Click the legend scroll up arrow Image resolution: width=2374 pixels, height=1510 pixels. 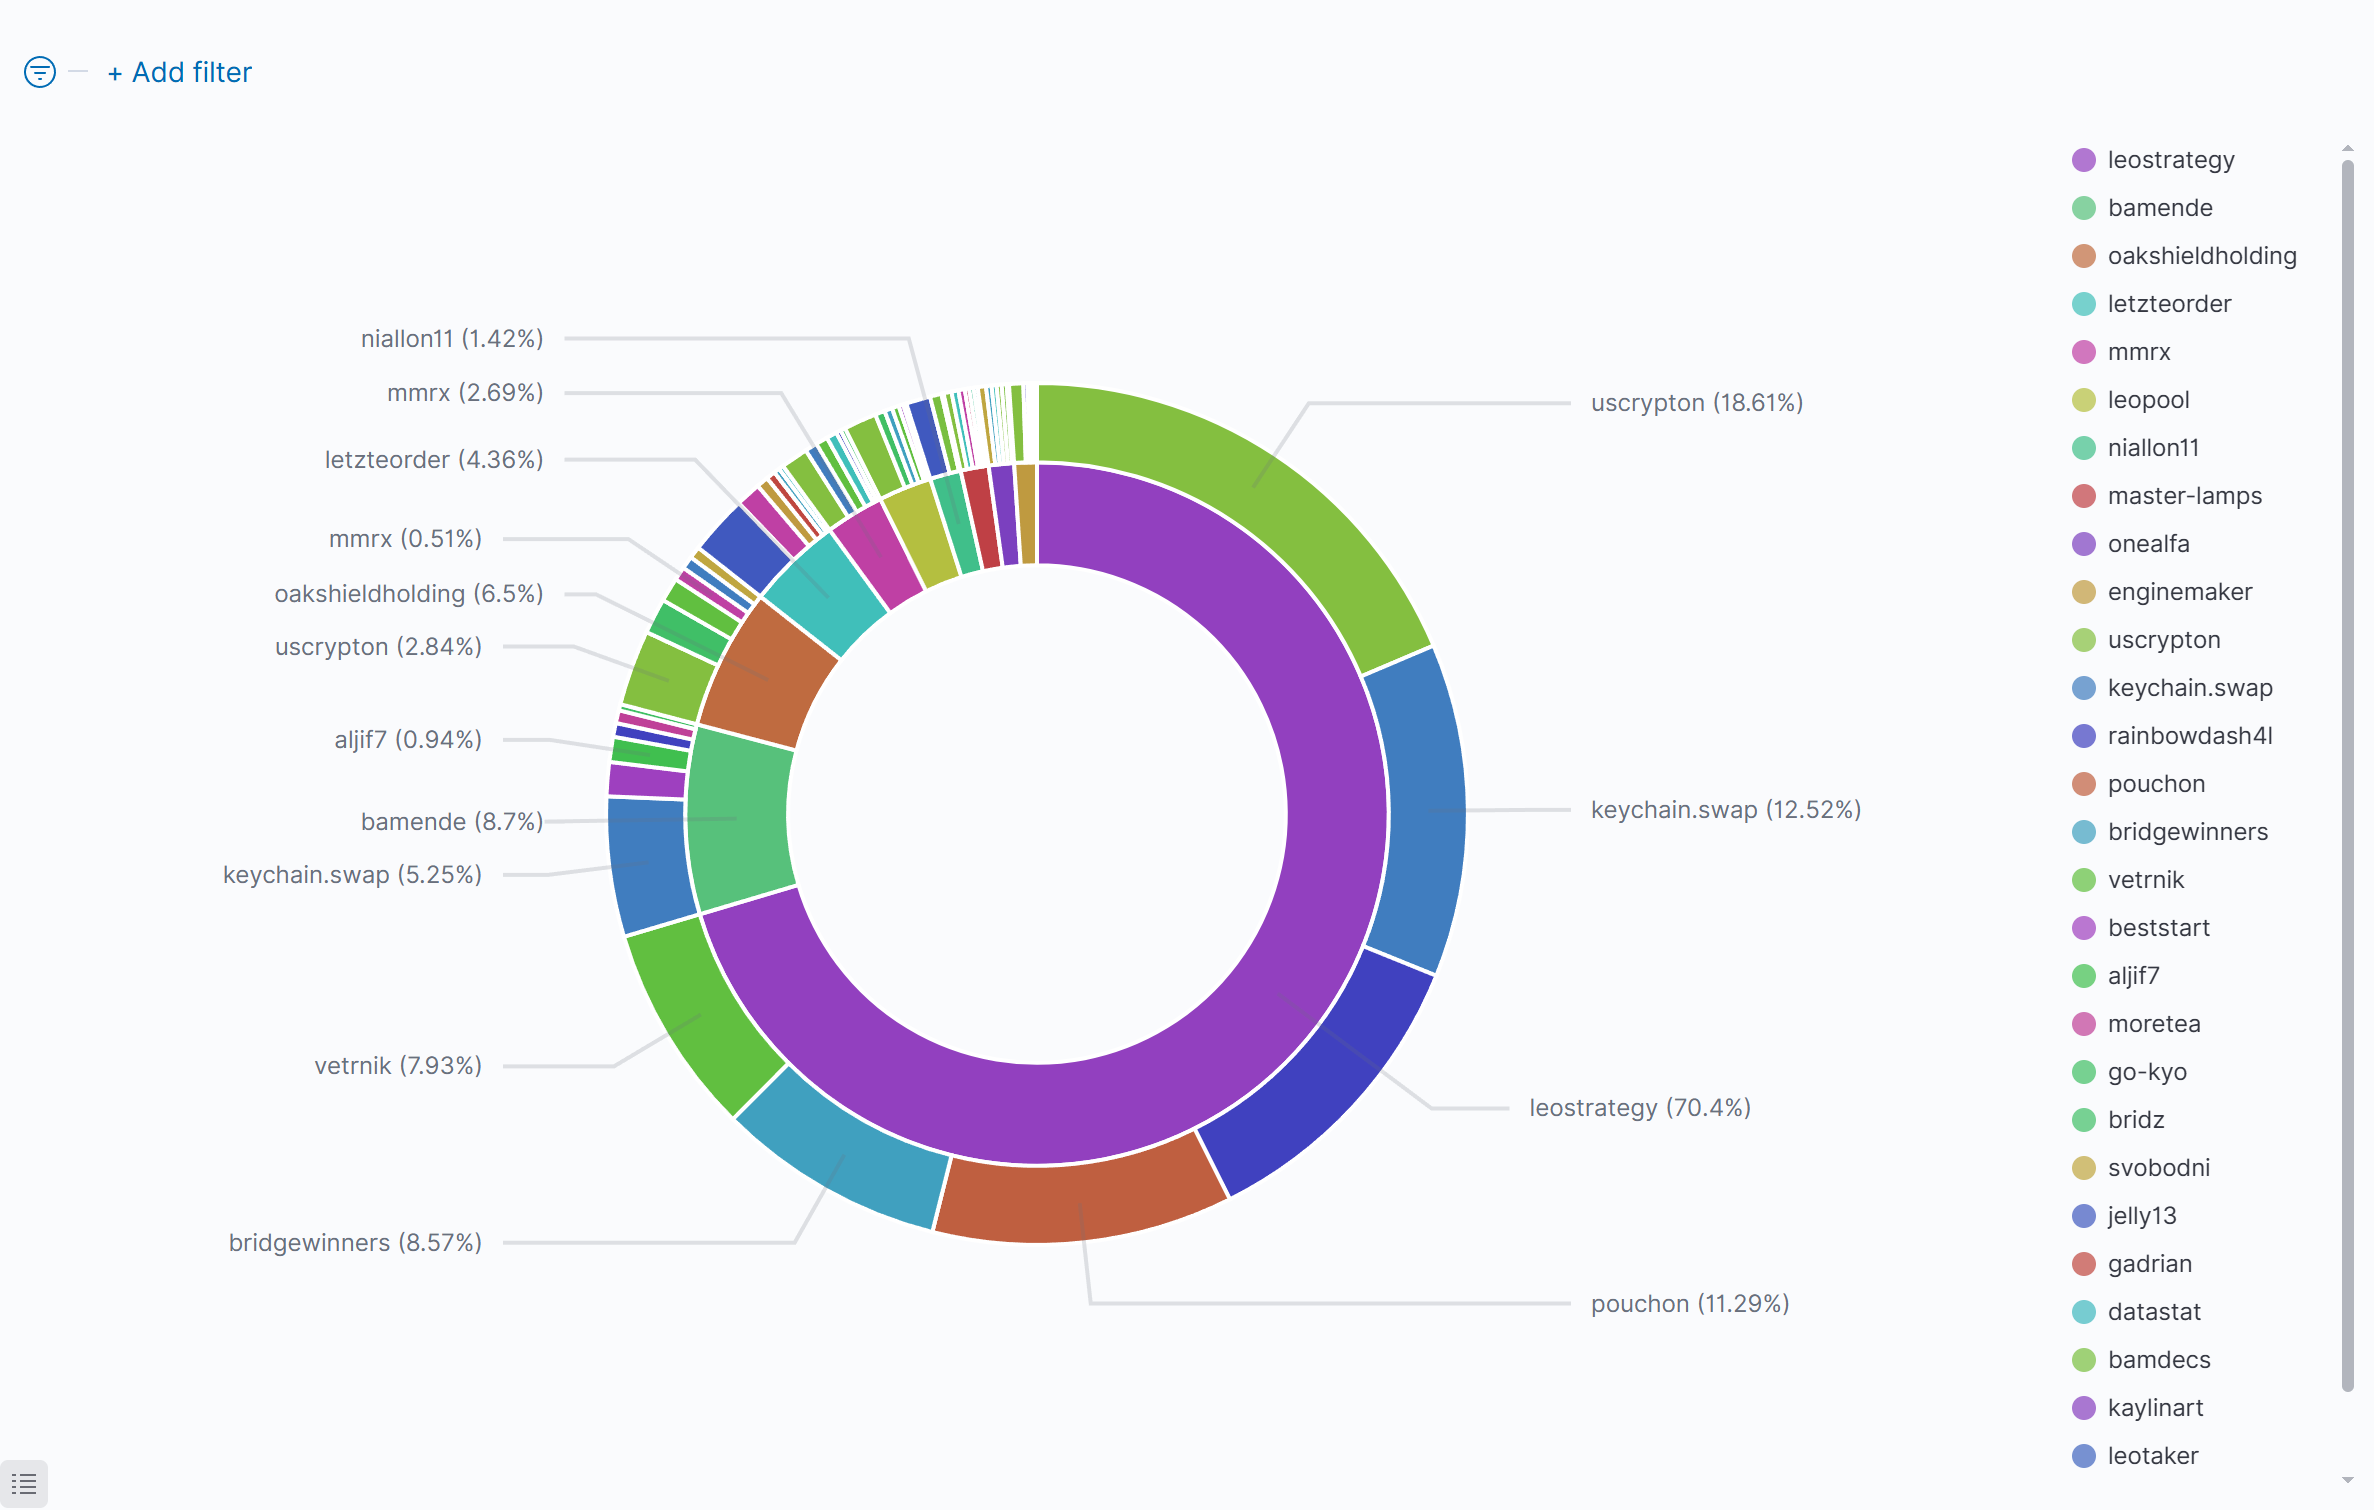click(x=2347, y=148)
